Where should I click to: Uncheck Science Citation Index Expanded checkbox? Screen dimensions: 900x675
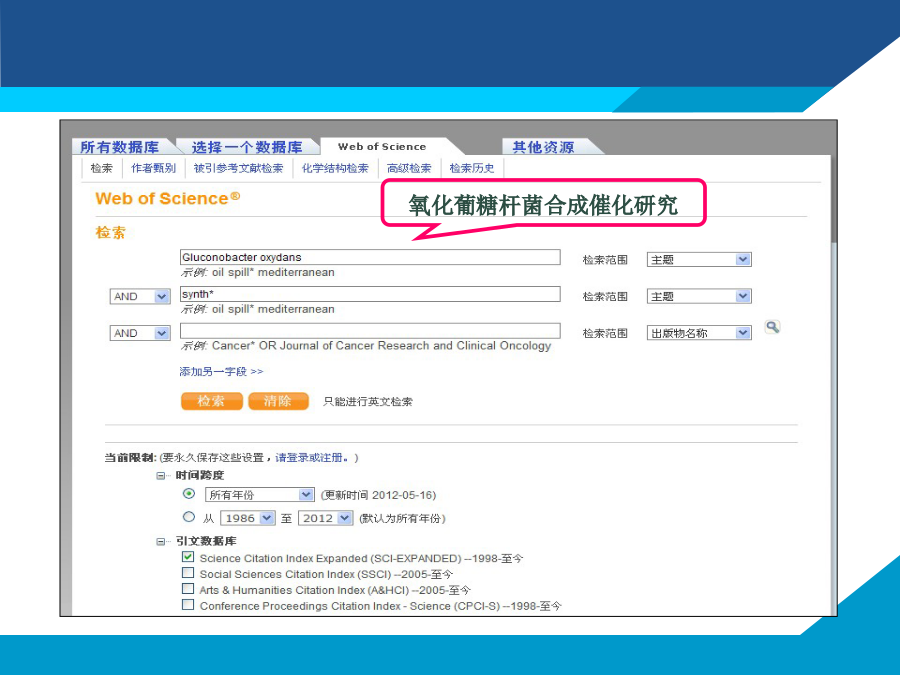188,556
